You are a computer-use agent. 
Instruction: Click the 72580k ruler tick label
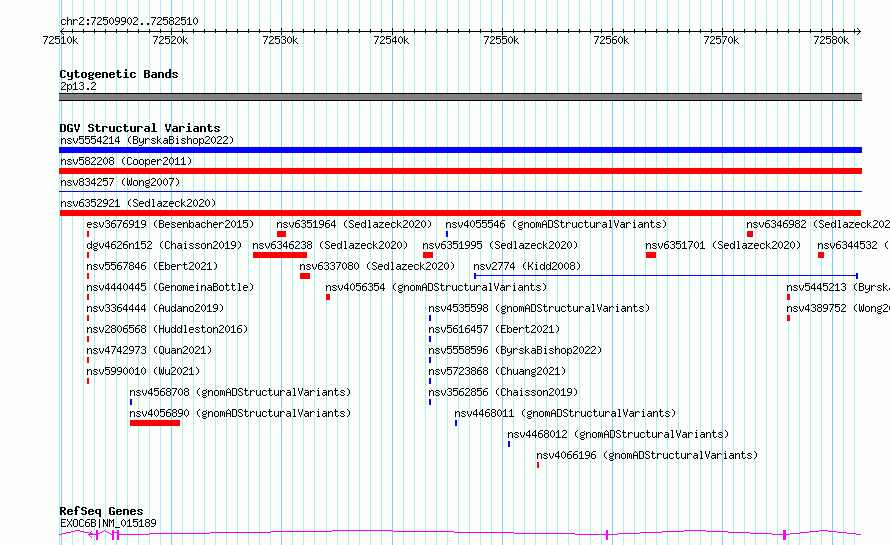(x=831, y=40)
